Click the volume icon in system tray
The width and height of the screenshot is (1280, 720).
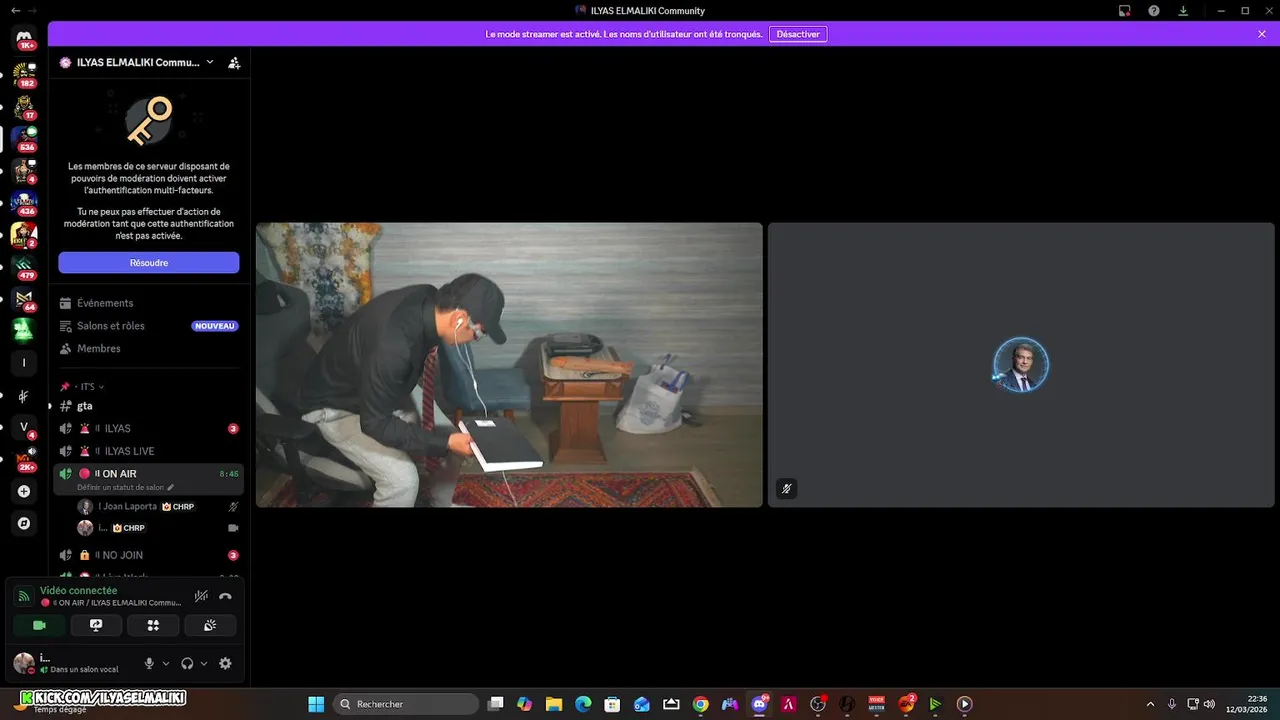pos(1210,704)
